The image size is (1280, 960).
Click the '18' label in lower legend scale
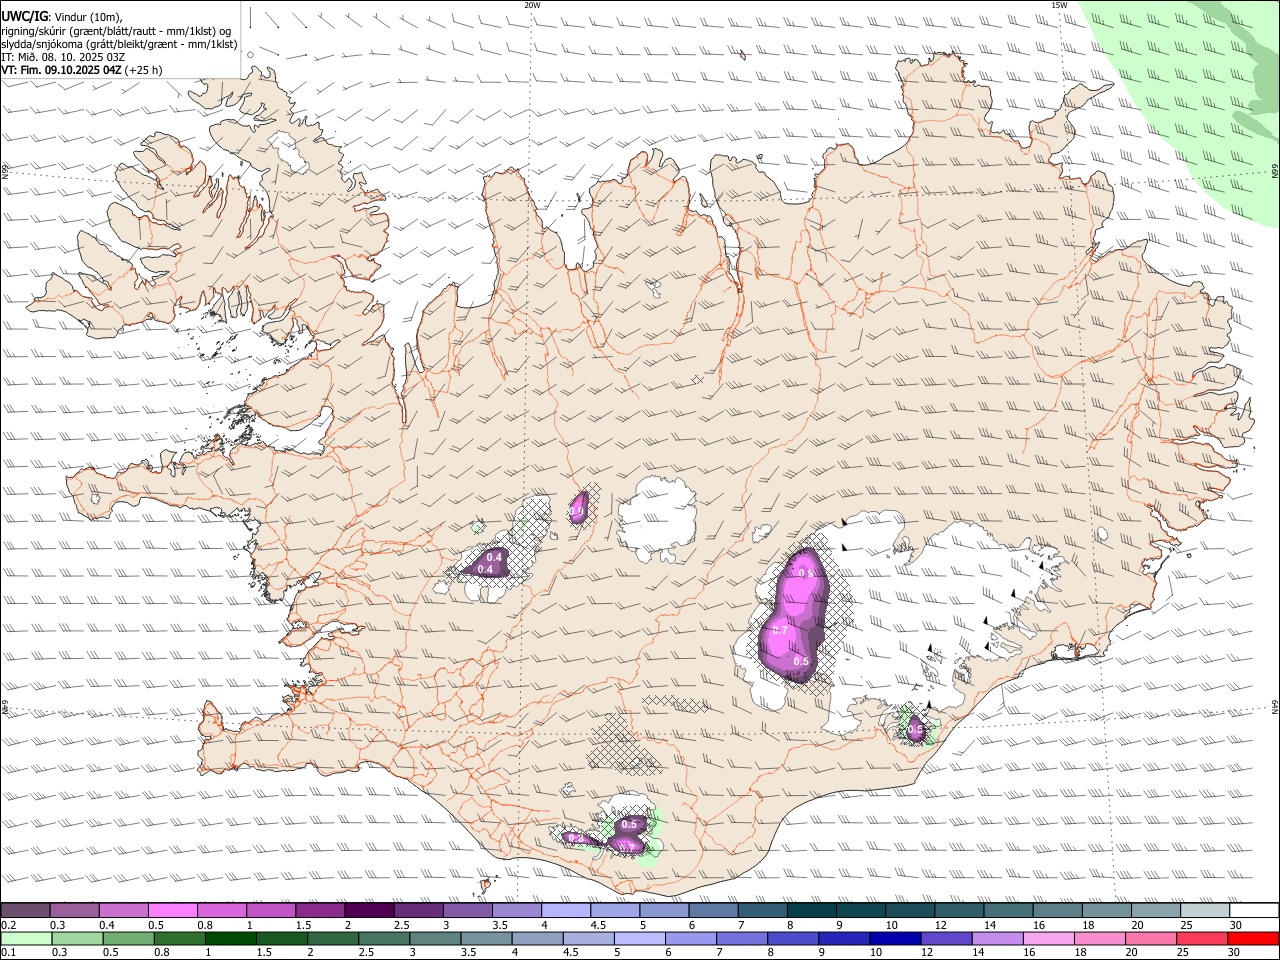tap(1080, 953)
